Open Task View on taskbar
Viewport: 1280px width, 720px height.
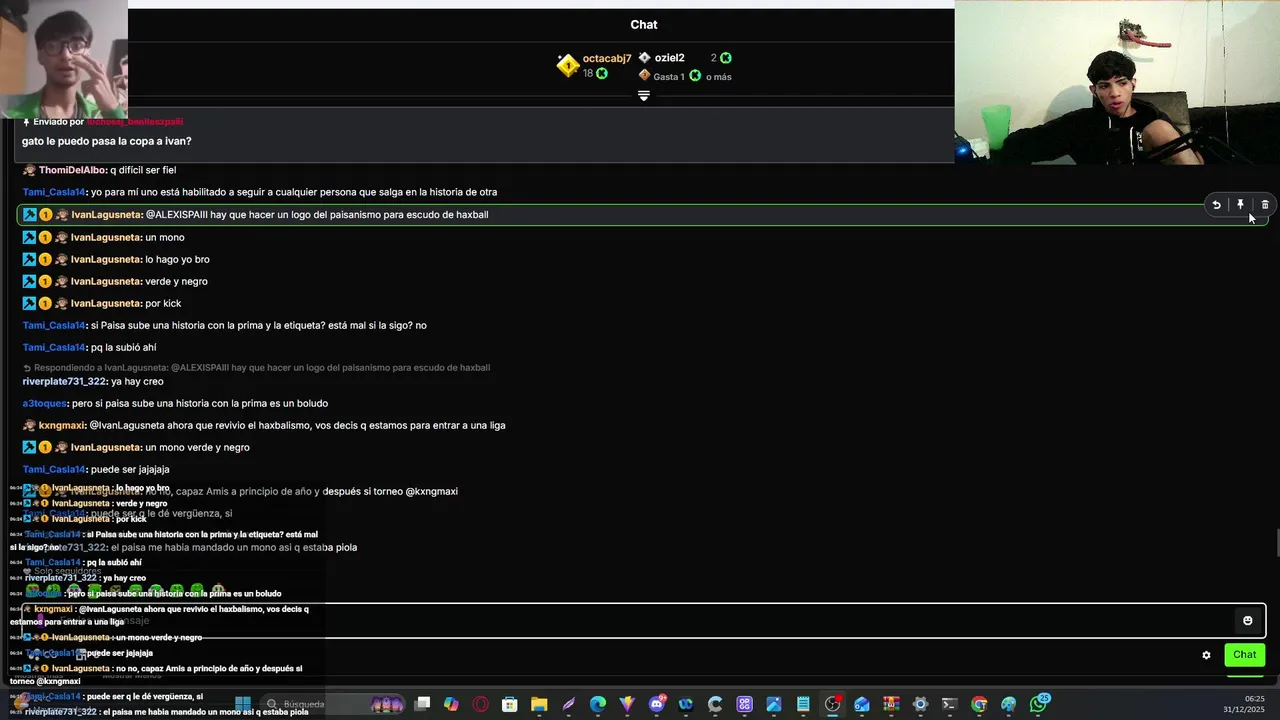click(x=423, y=704)
